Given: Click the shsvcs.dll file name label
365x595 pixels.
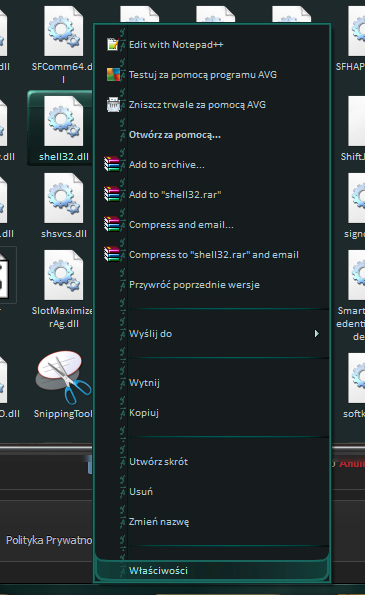Looking at the screenshot, I should tap(64, 233).
